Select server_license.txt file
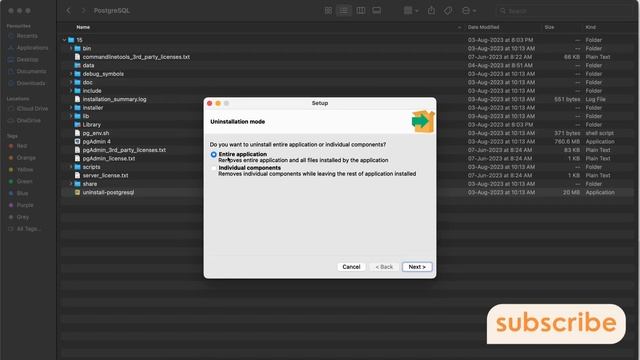 click(105, 175)
